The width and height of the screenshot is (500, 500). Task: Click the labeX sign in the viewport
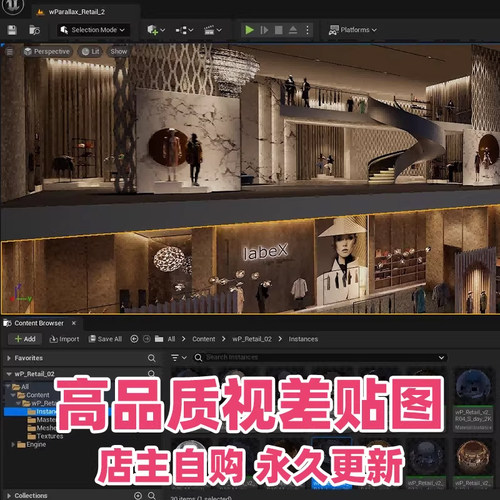(x=266, y=252)
